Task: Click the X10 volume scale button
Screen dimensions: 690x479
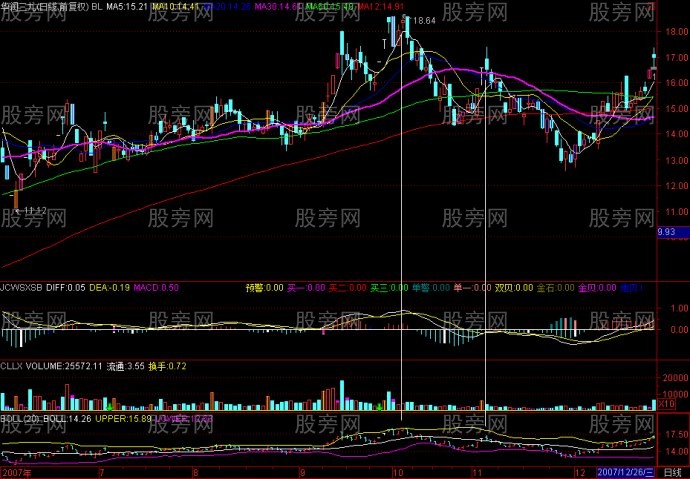Action: pyautogui.click(x=666, y=404)
